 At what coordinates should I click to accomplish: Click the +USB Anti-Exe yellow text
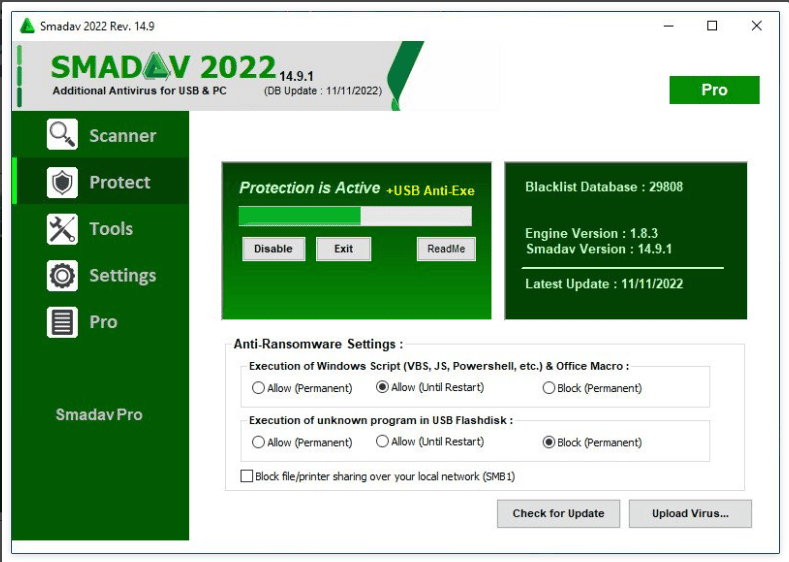(430, 191)
